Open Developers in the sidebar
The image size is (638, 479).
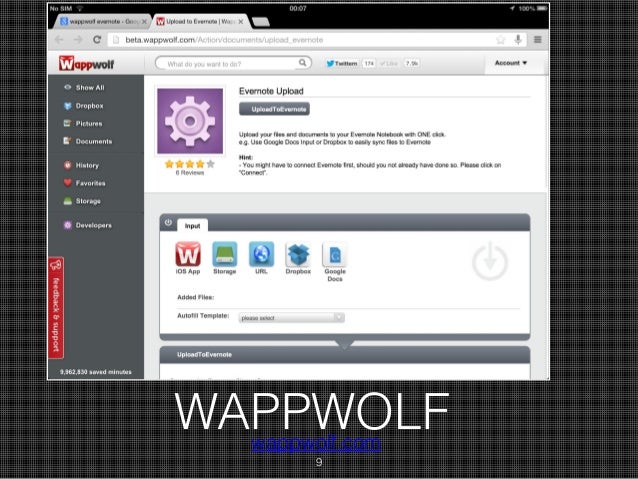pos(87,225)
